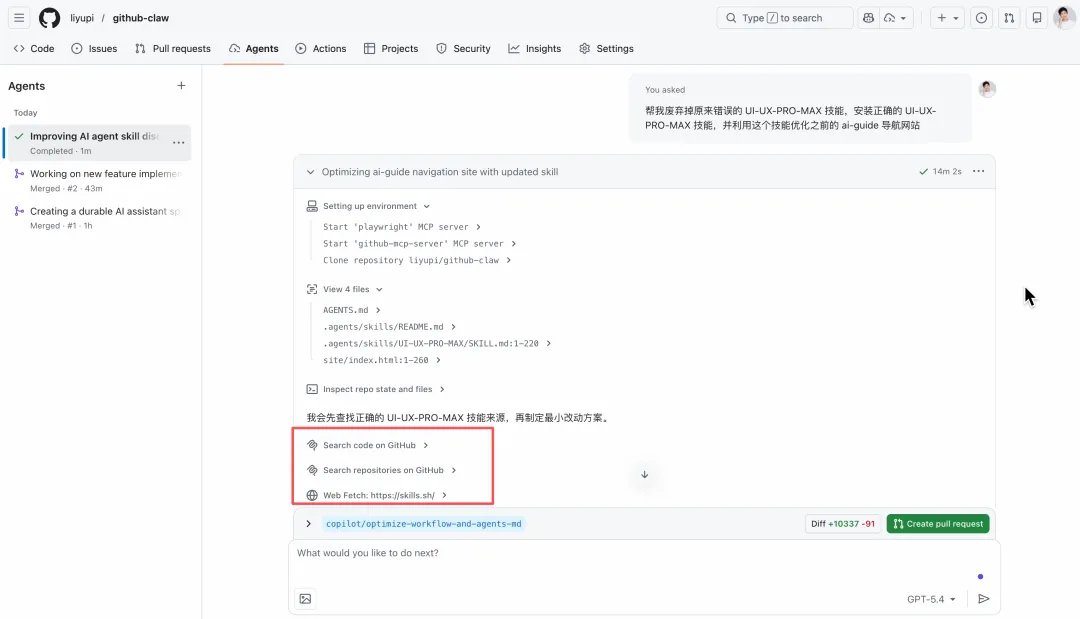Click the plus icon to add new agent session
Viewport: 1080px width, 619px height.
pyautogui.click(x=181, y=86)
